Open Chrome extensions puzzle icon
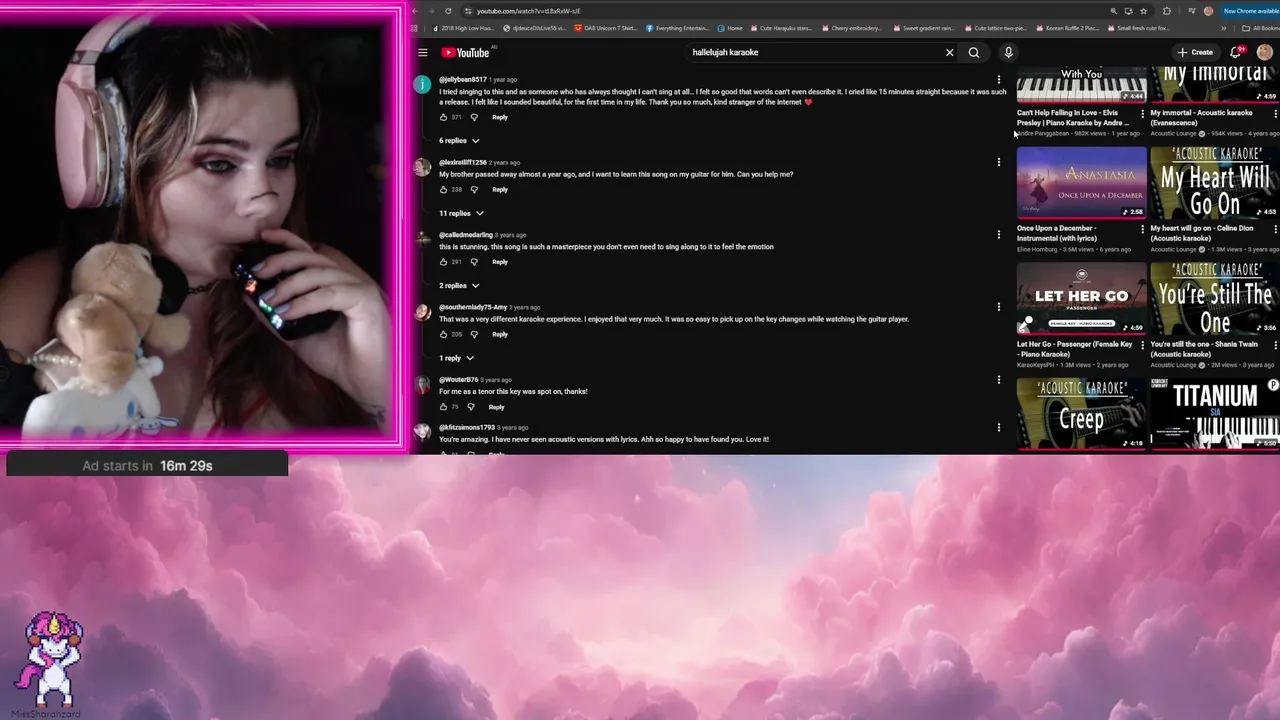The height and width of the screenshot is (720, 1280). 1167,11
